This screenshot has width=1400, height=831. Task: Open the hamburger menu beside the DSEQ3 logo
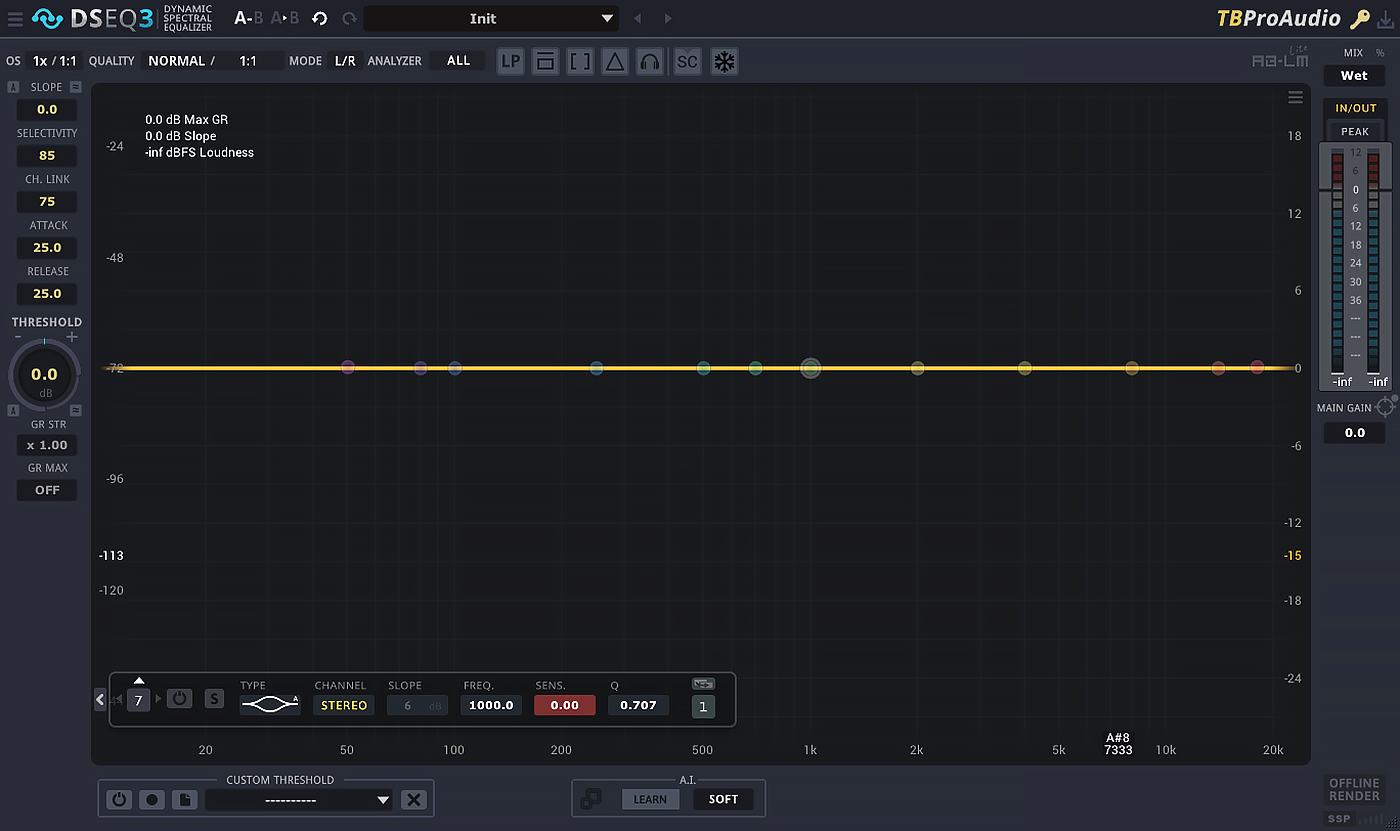click(x=14, y=18)
